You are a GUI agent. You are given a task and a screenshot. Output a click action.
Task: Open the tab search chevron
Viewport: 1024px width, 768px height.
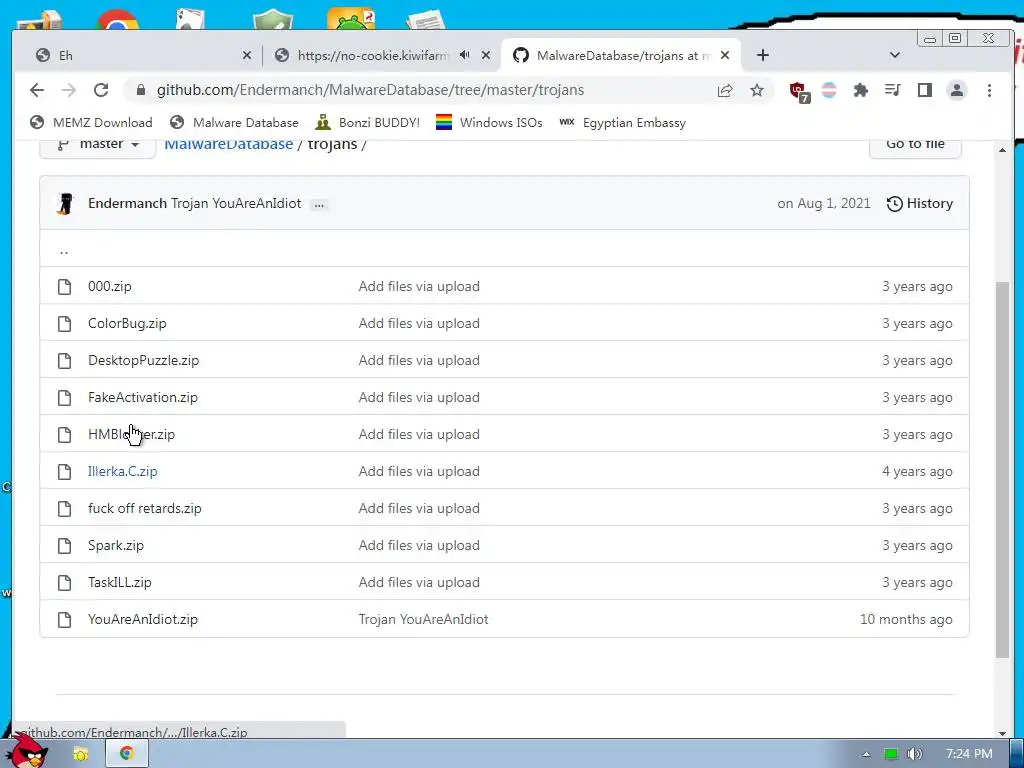pos(895,55)
